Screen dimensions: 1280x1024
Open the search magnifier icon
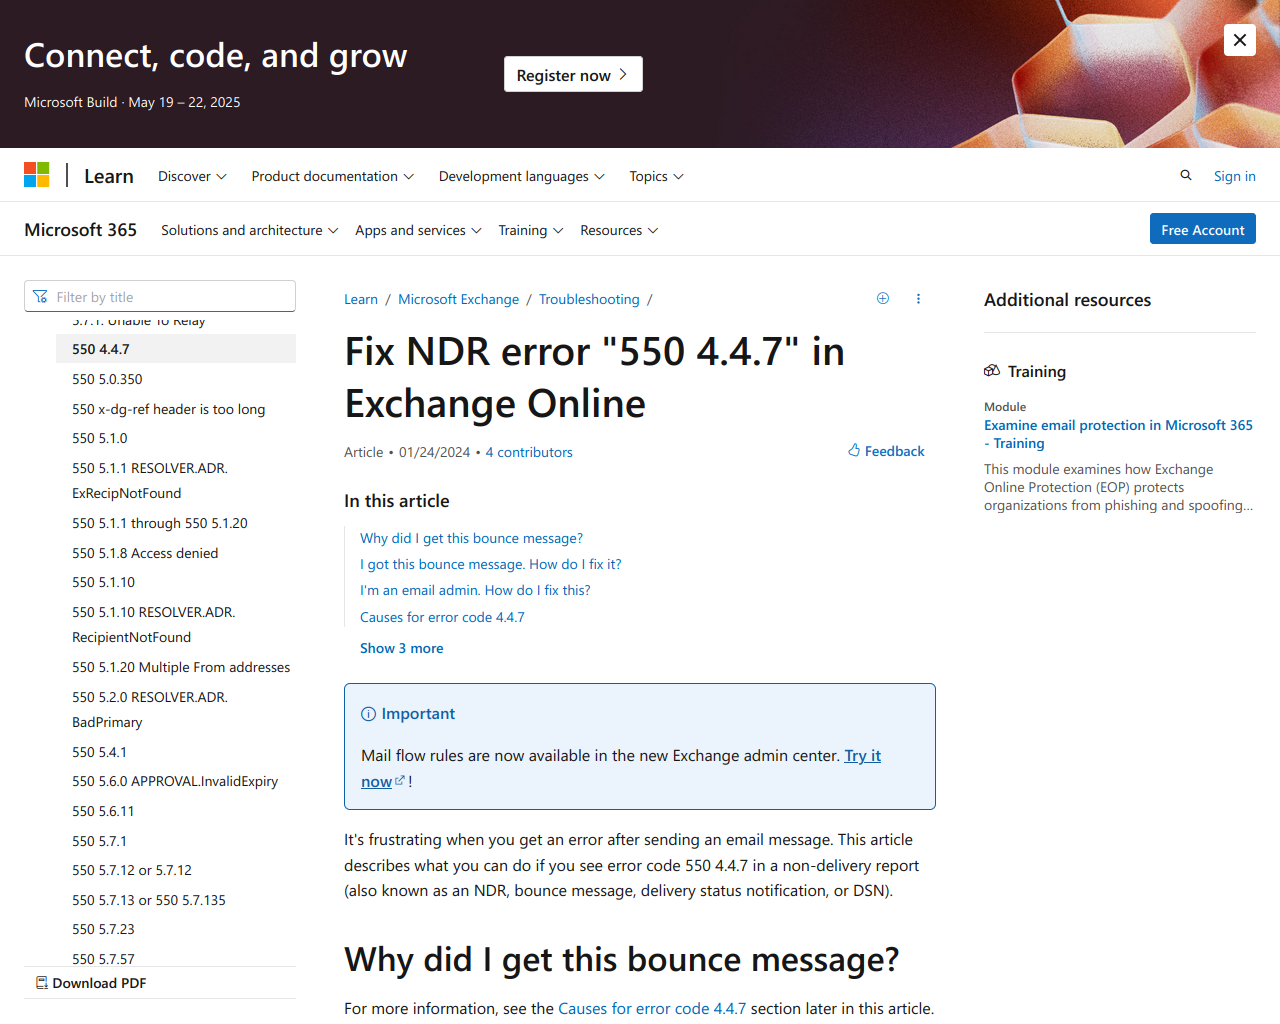[x=1186, y=175]
